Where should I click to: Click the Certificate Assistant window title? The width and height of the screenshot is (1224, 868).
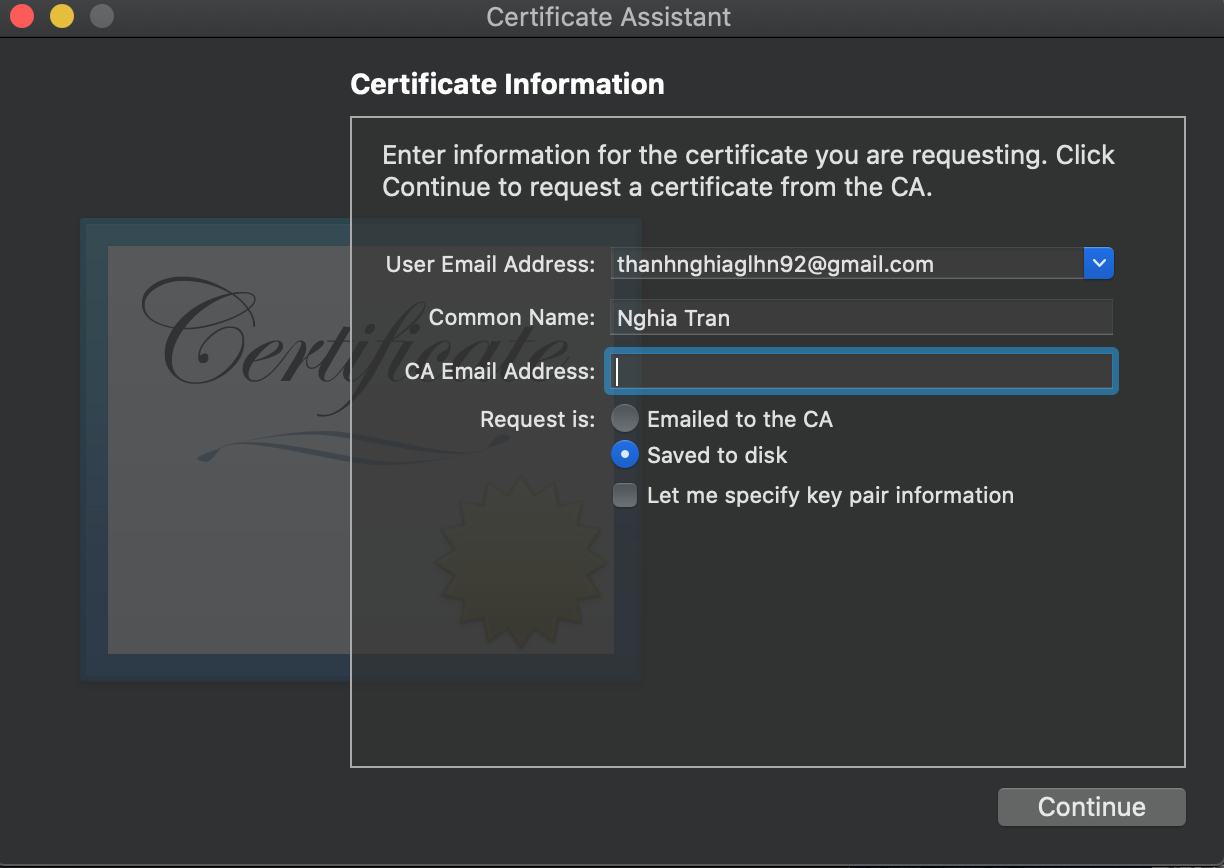pyautogui.click(x=608, y=17)
